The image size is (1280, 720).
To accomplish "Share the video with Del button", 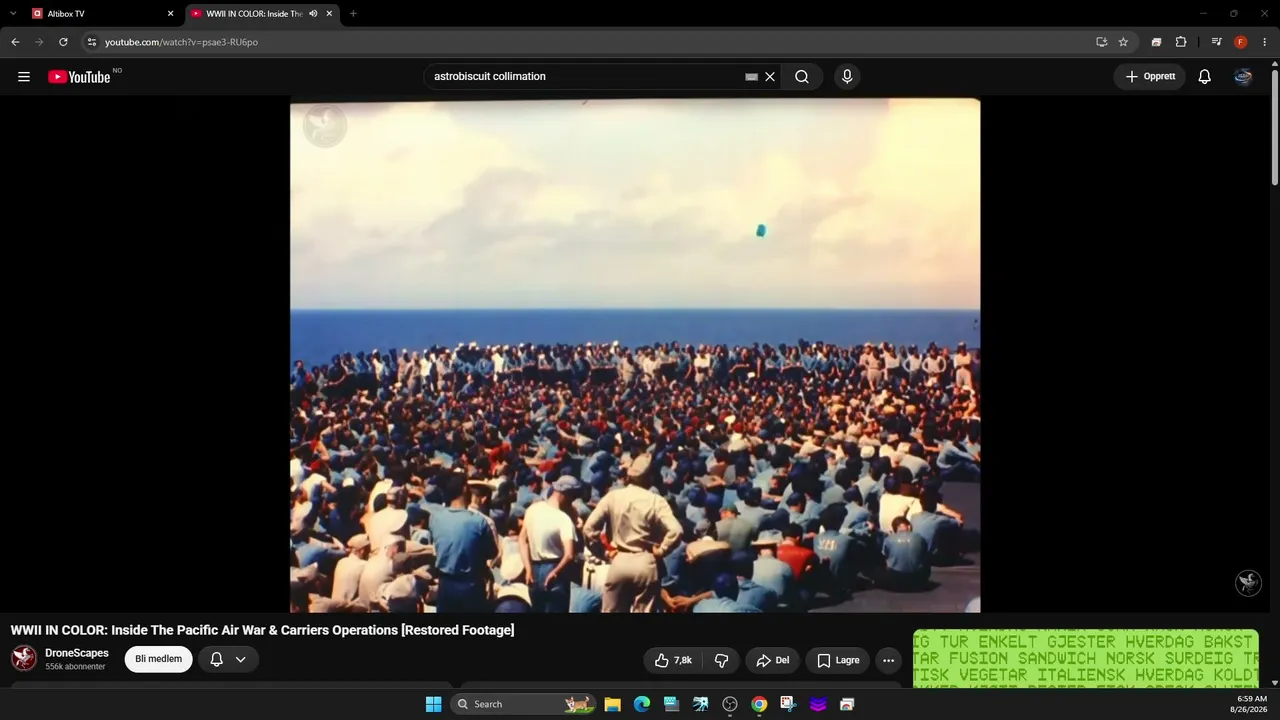I will point(773,660).
